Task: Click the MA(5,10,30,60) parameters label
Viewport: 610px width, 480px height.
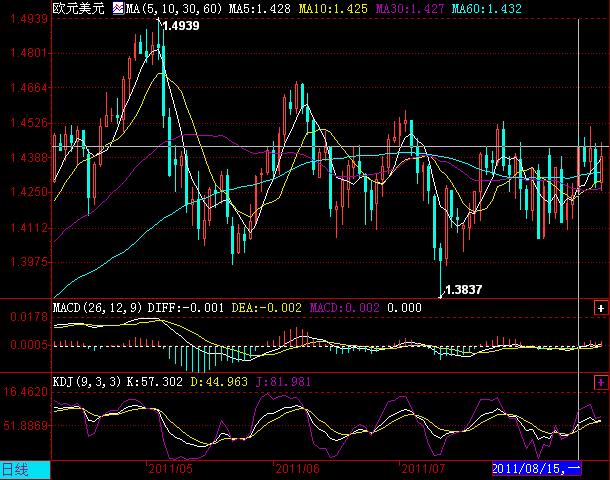Action: click(174, 9)
